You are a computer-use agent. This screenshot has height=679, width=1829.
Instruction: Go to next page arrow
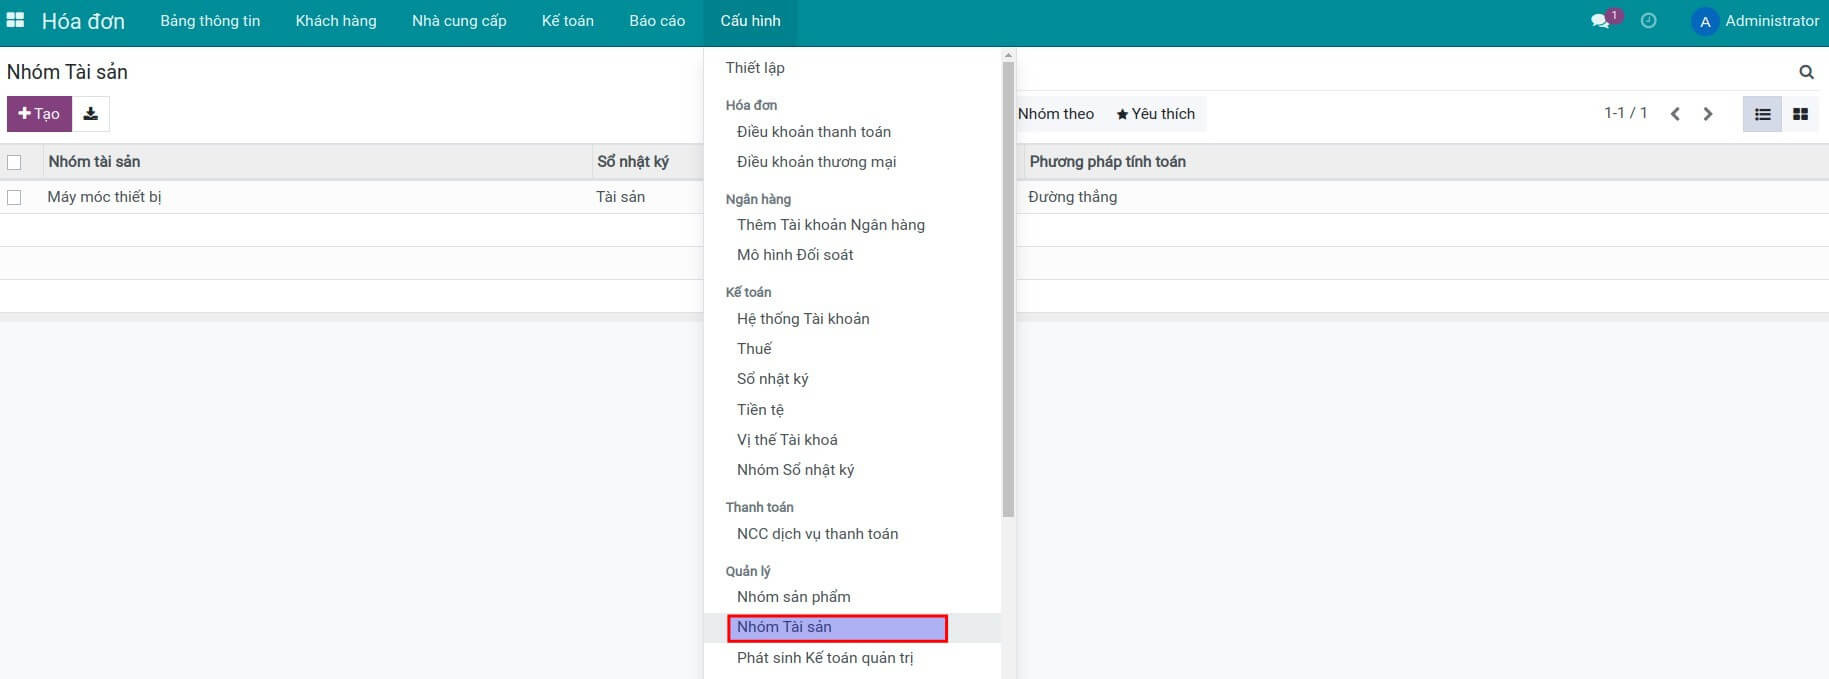pyautogui.click(x=1708, y=114)
